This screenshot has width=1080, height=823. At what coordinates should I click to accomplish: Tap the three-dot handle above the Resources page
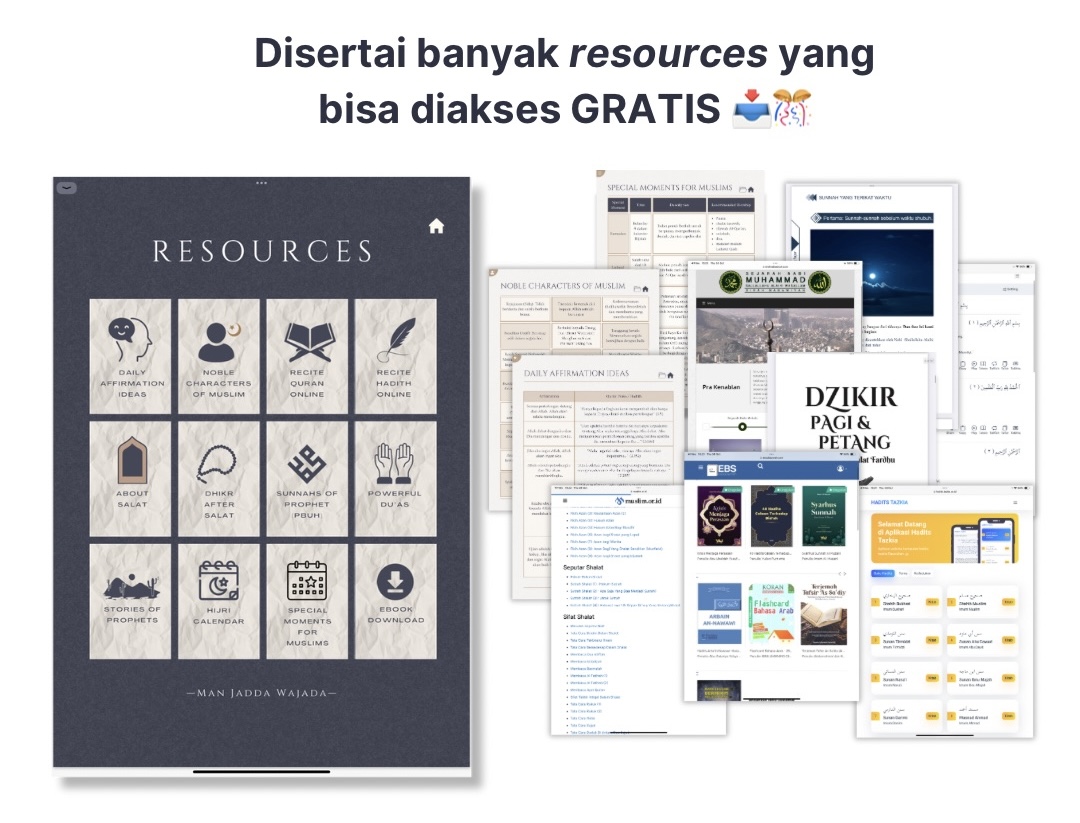click(x=261, y=183)
